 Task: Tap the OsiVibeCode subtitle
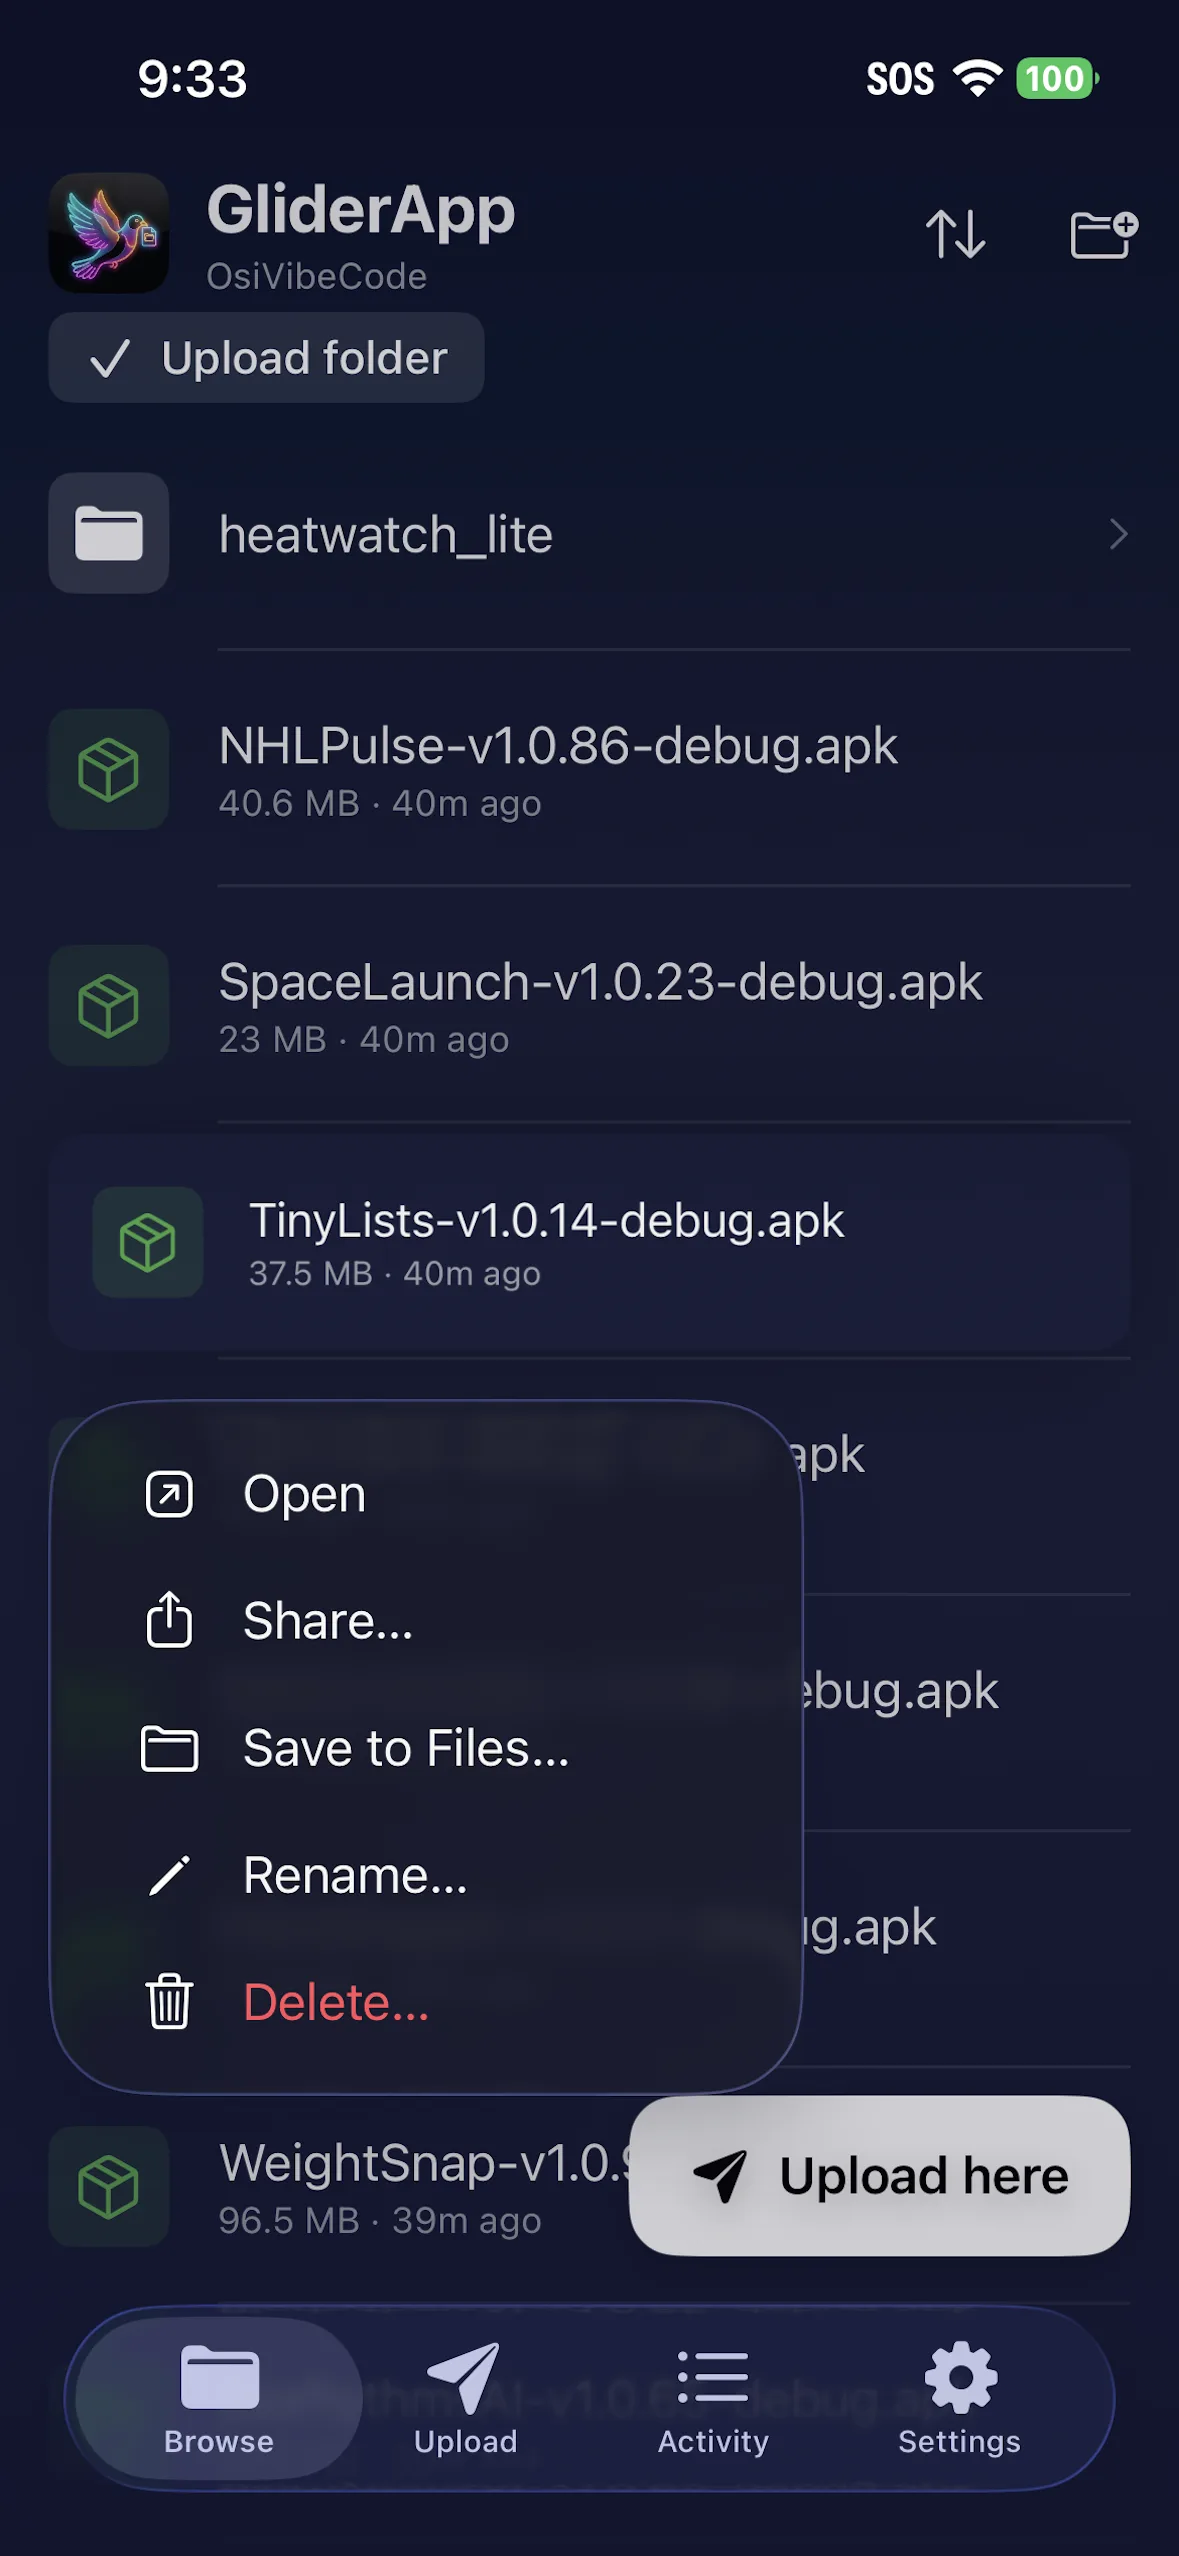point(317,276)
